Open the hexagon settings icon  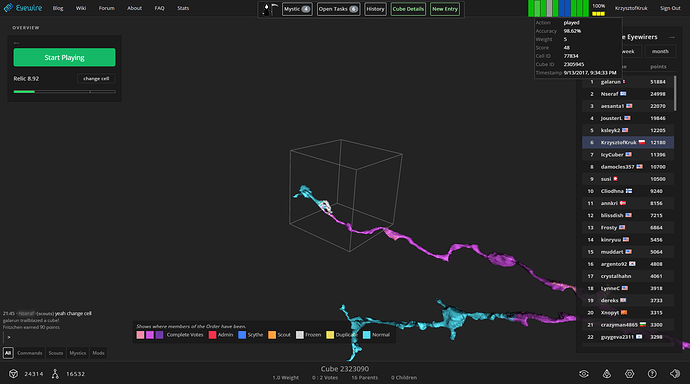(630, 374)
